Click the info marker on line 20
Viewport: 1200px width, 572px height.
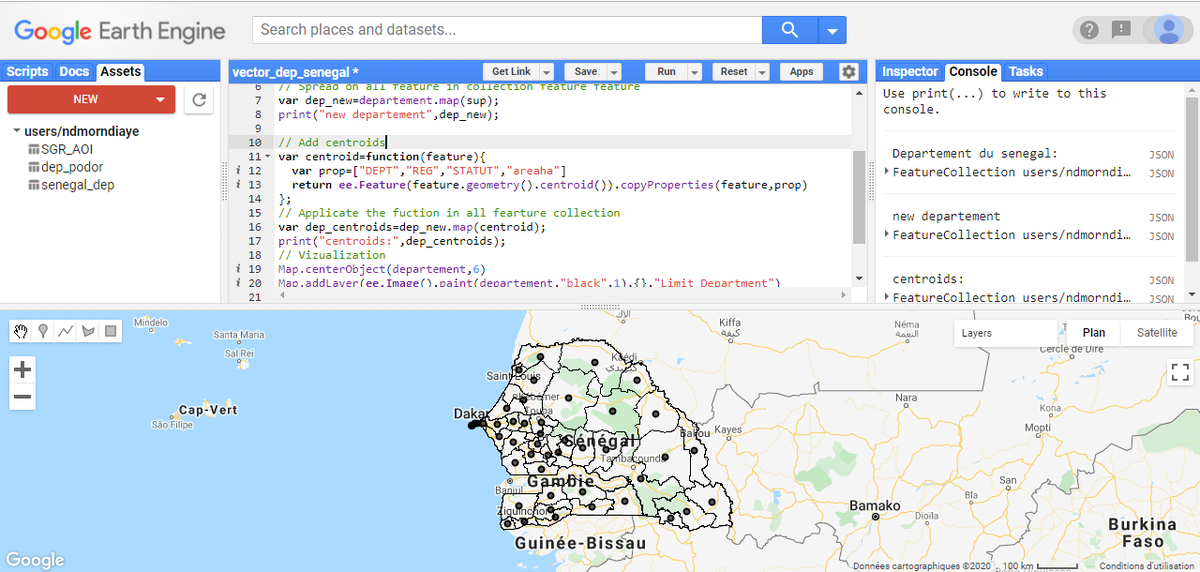coord(237,283)
